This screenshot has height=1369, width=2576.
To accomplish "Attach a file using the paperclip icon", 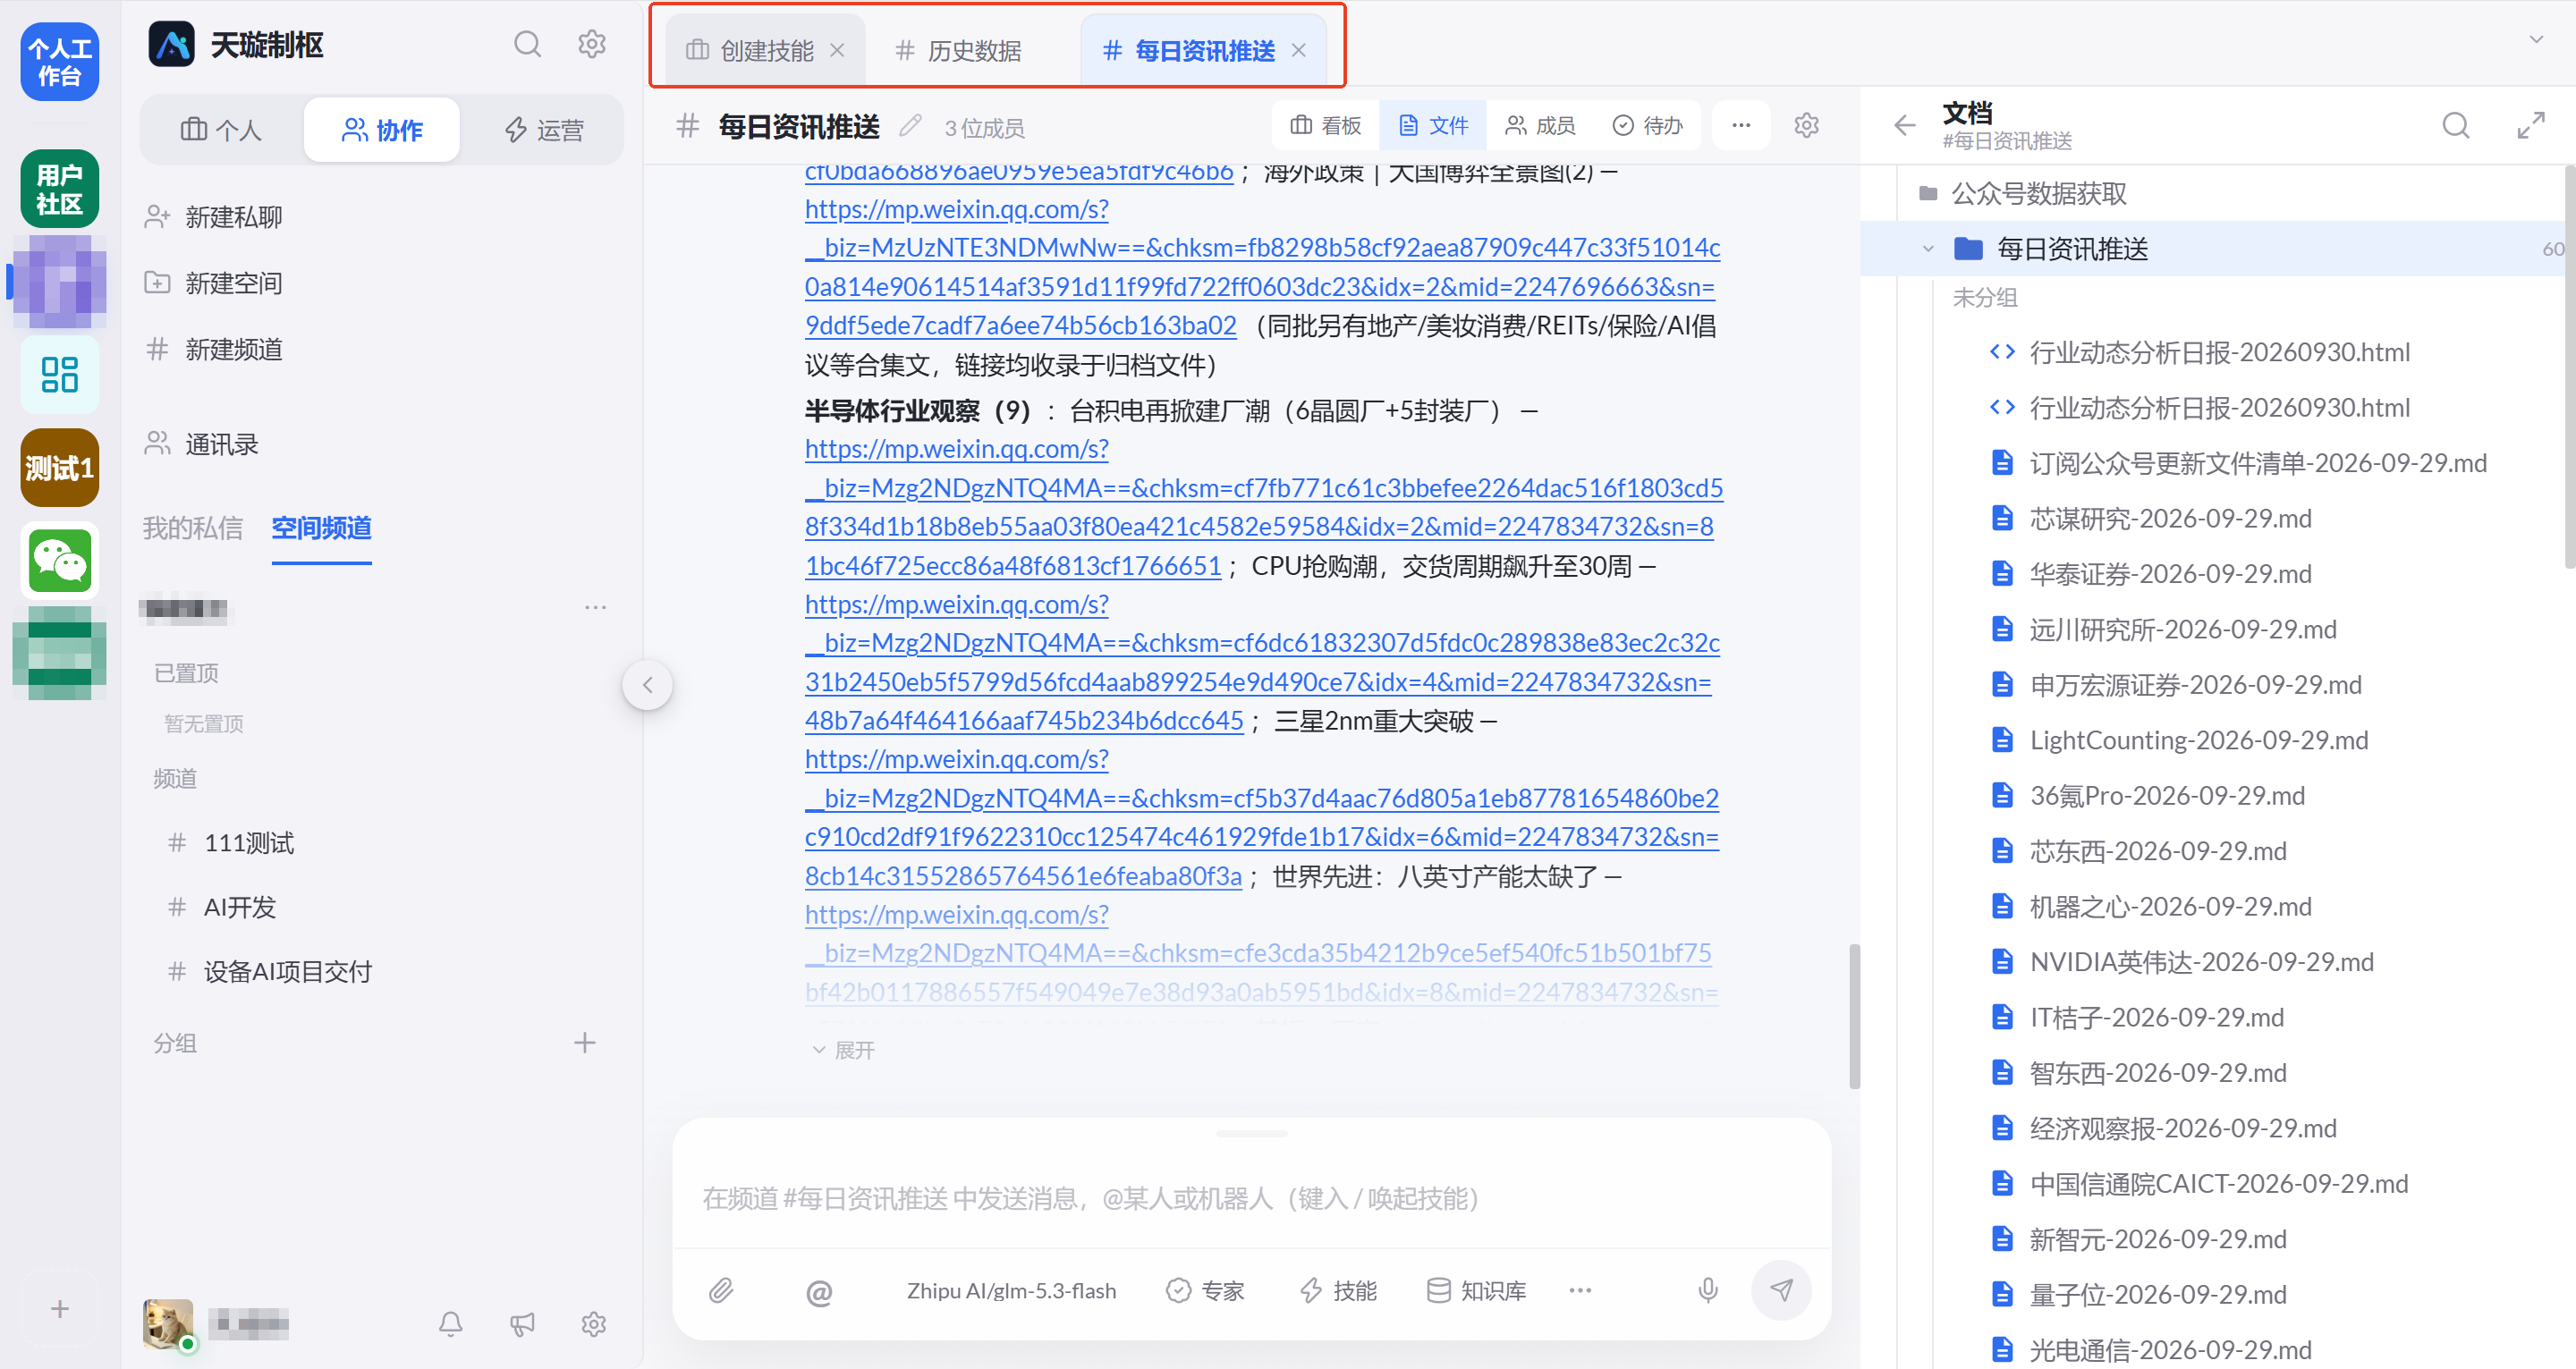I will coord(721,1290).
